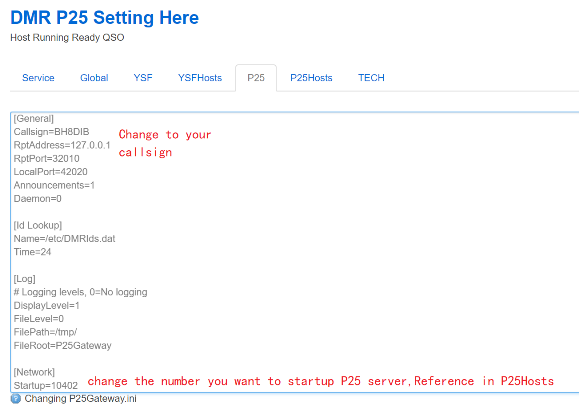
Task: Click the RptPort=32010 line
Action: (x=47, y=159)
